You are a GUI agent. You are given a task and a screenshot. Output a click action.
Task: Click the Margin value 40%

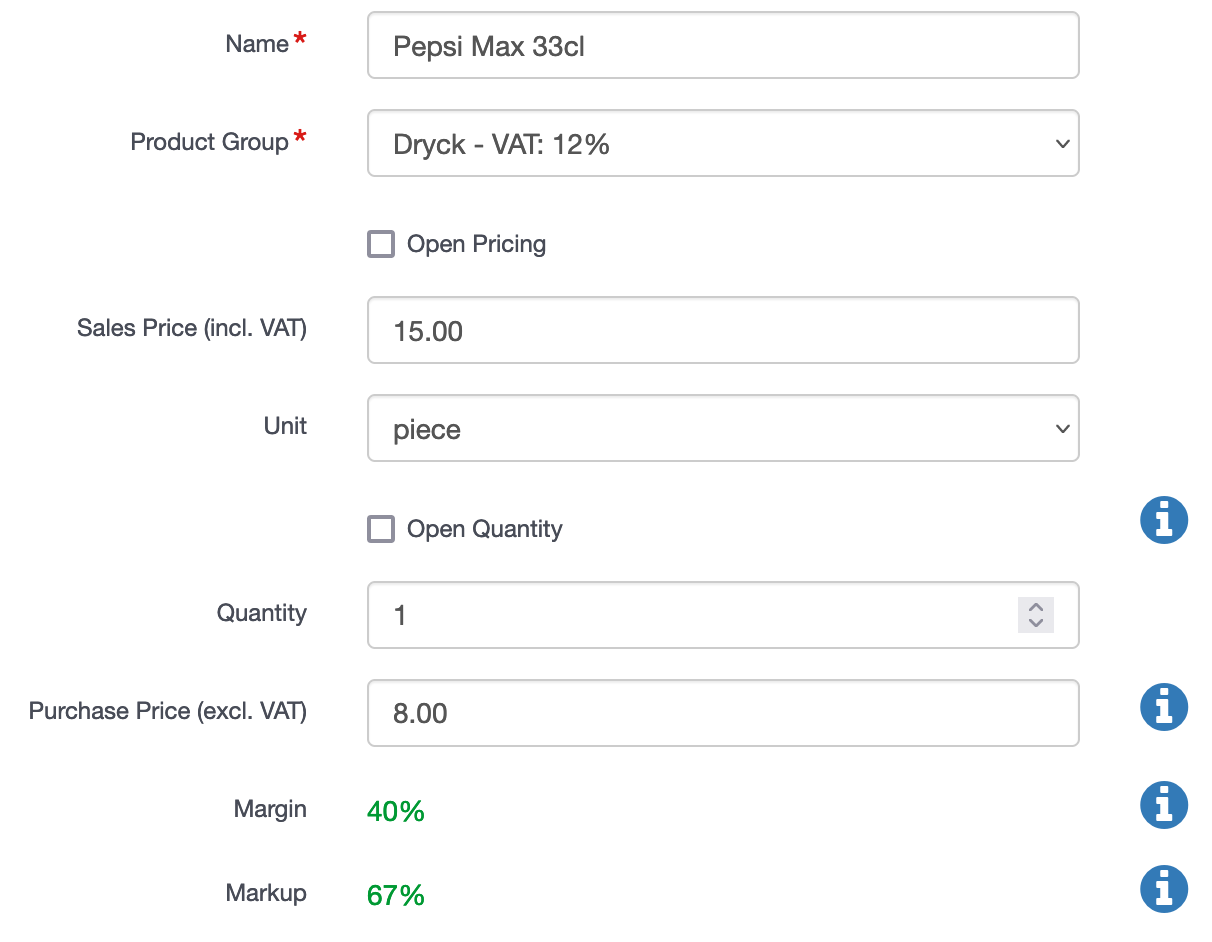click(x=396, y=811)
